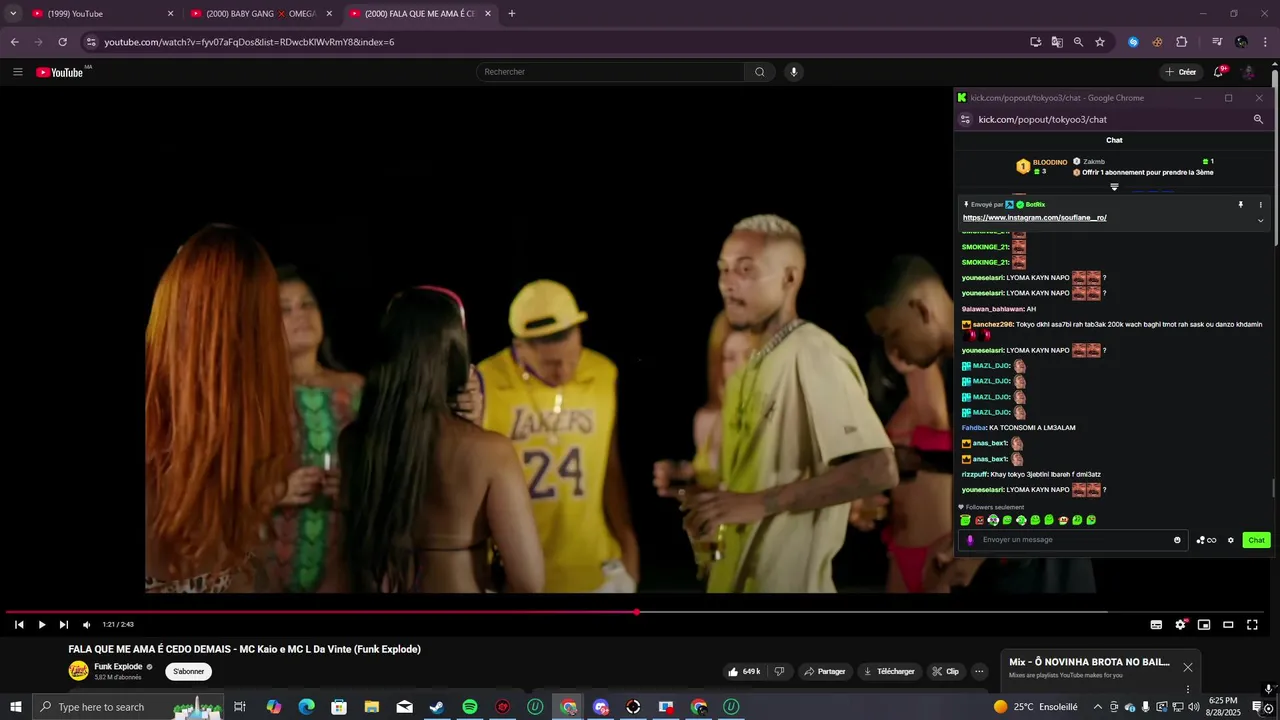The width and height of the screenshot is (1280, 720).
Task: Open site info icon in Kick popout
Action: click(965, 119)
